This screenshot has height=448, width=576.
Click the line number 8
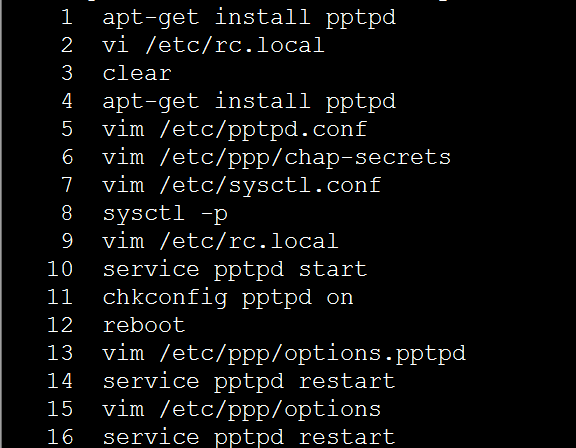click(x=67, y=213)
